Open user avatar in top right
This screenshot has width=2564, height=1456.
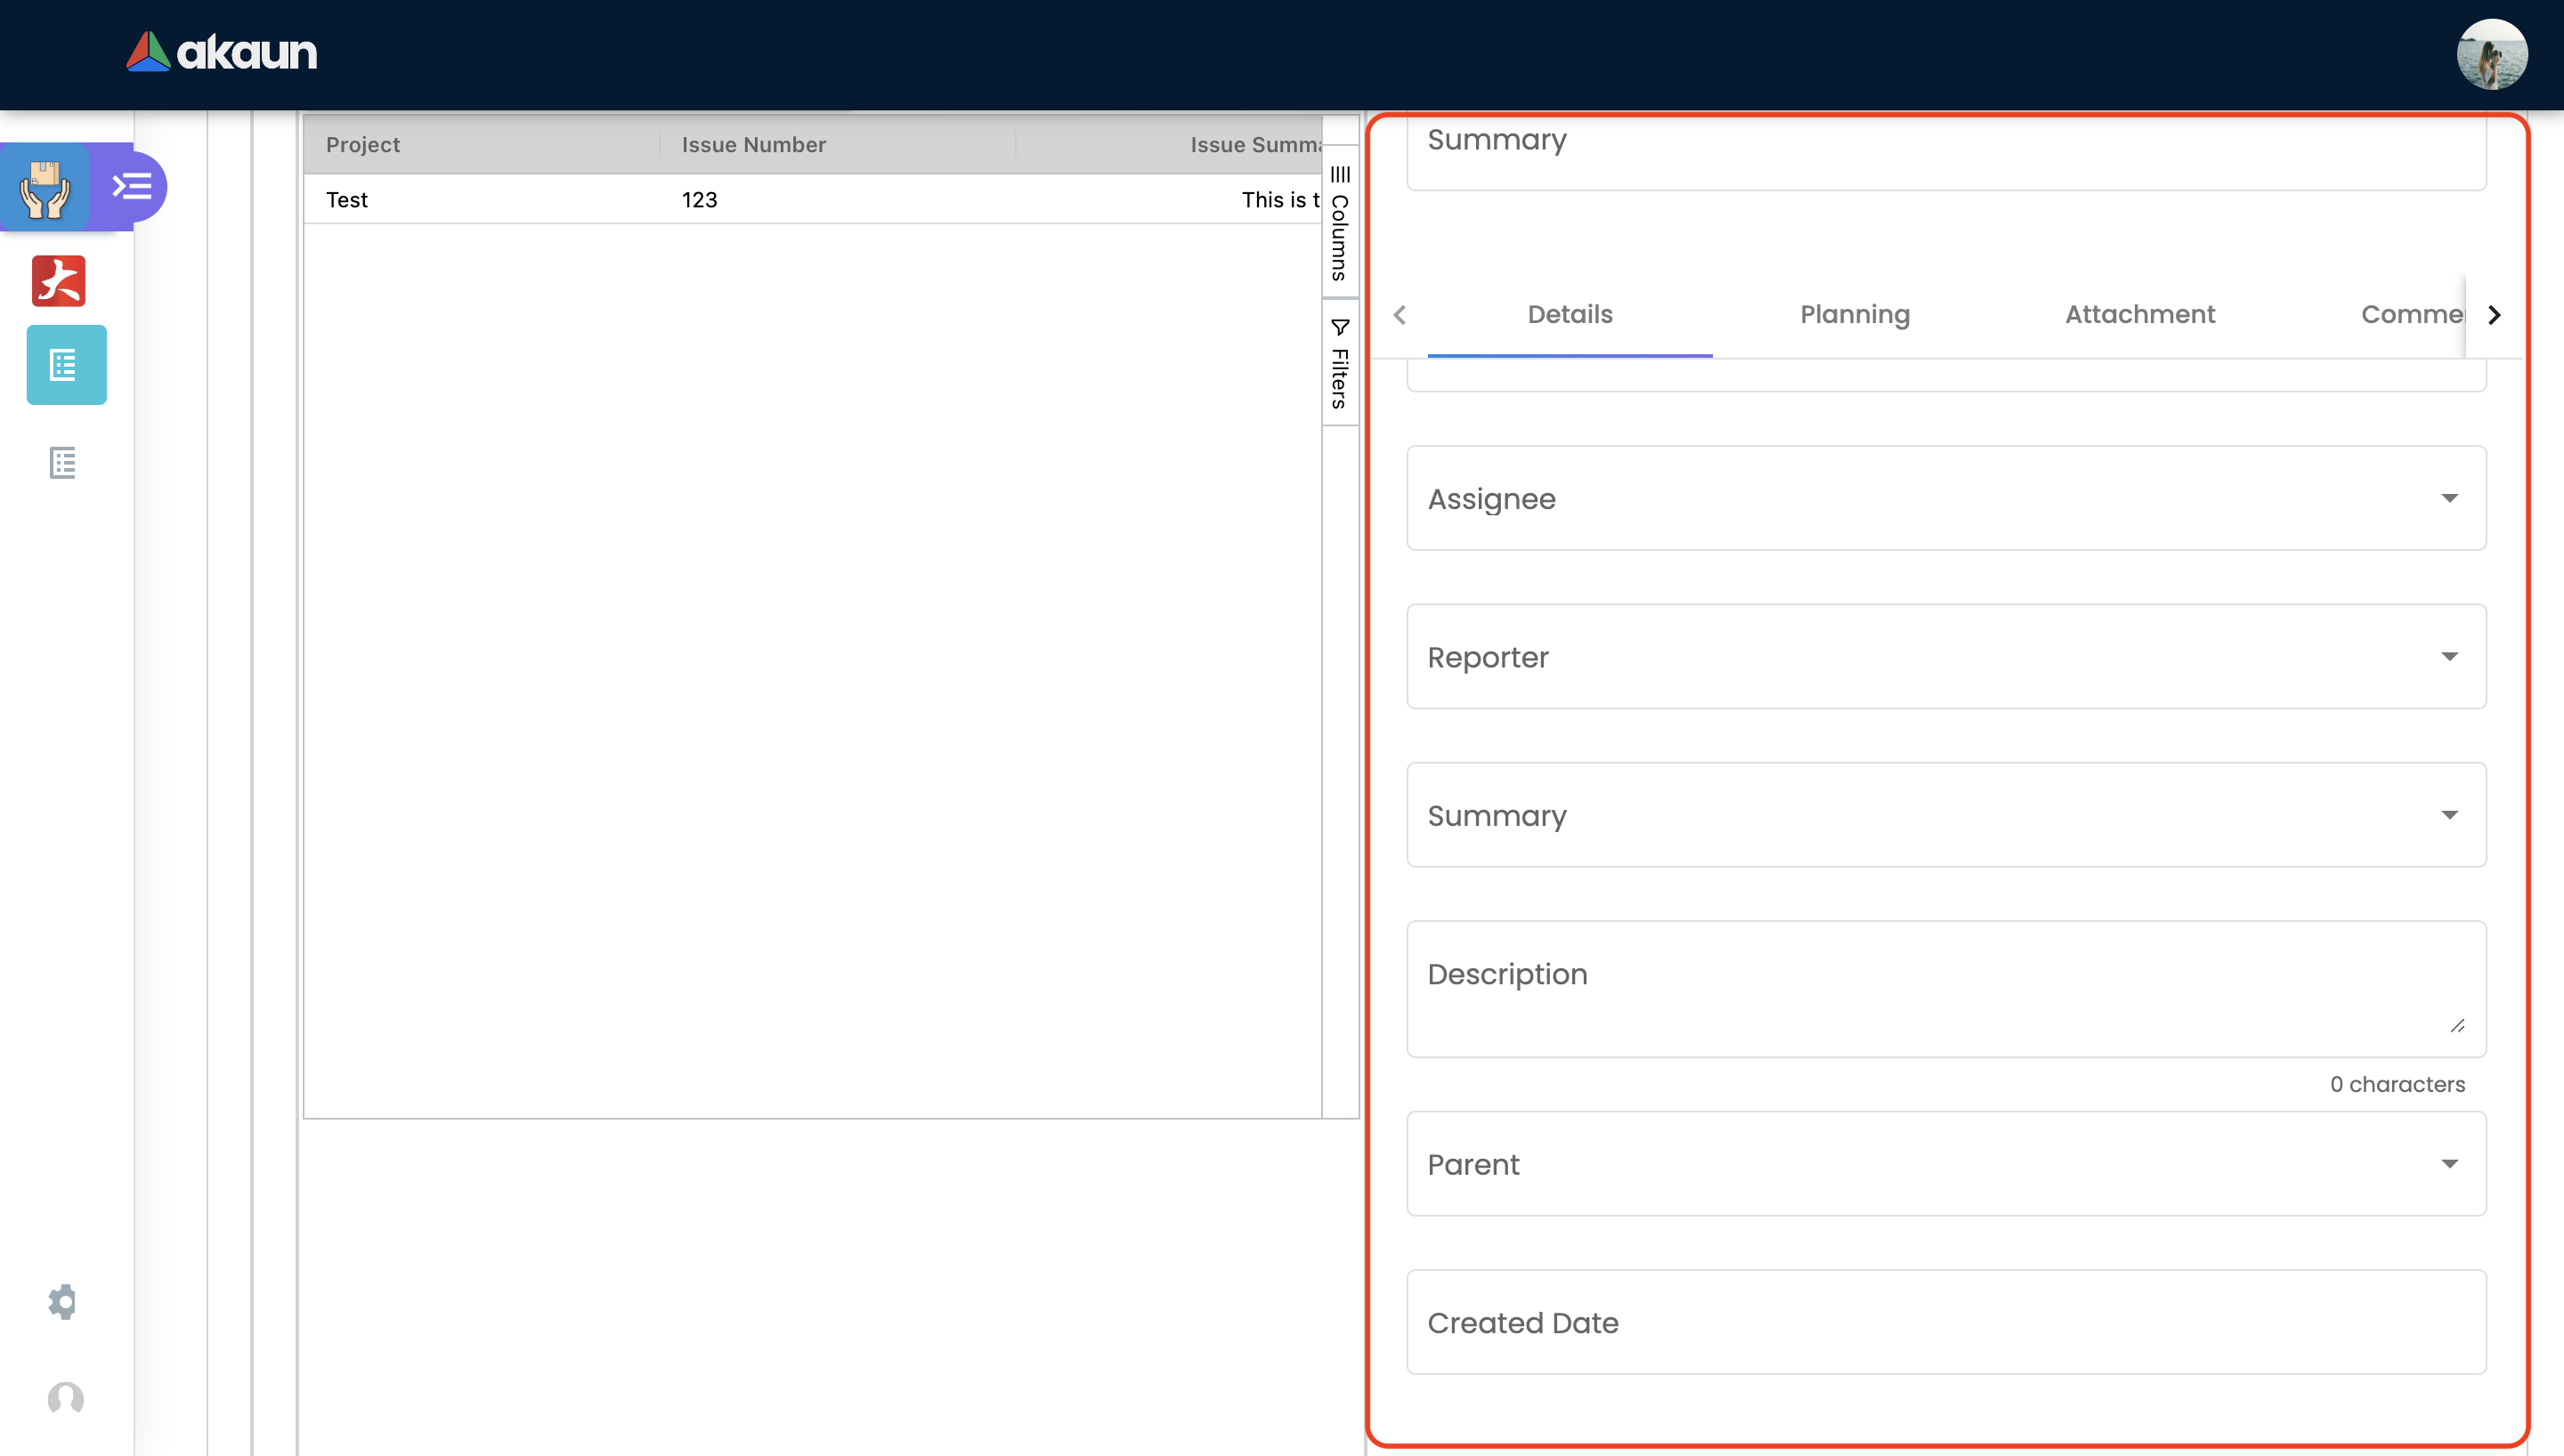[2491, 54]
